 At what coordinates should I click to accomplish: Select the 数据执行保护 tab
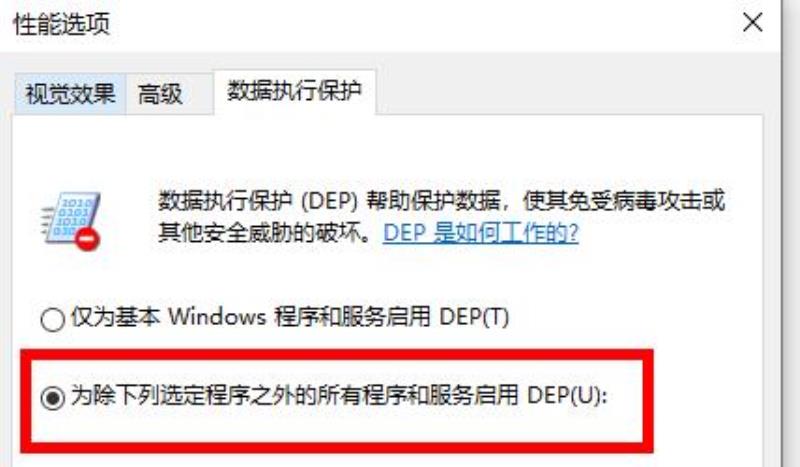point(294,92)
